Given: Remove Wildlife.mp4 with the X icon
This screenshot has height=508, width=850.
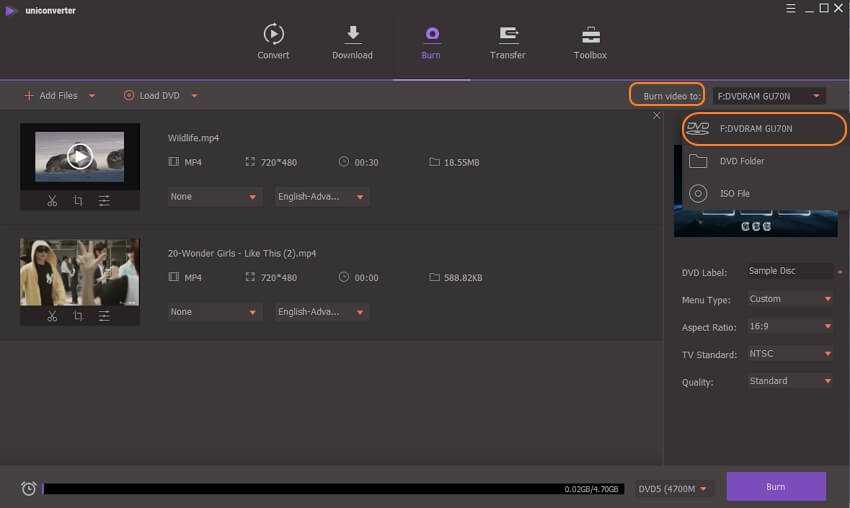Looking at the screenshot, I should pyautogui.click(x=657, y=116).
